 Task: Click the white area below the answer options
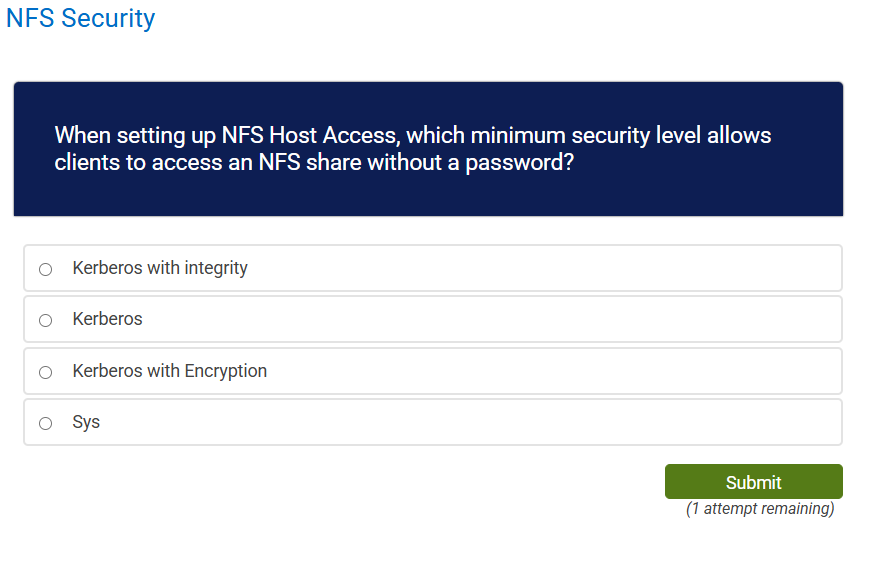[300, 550]
